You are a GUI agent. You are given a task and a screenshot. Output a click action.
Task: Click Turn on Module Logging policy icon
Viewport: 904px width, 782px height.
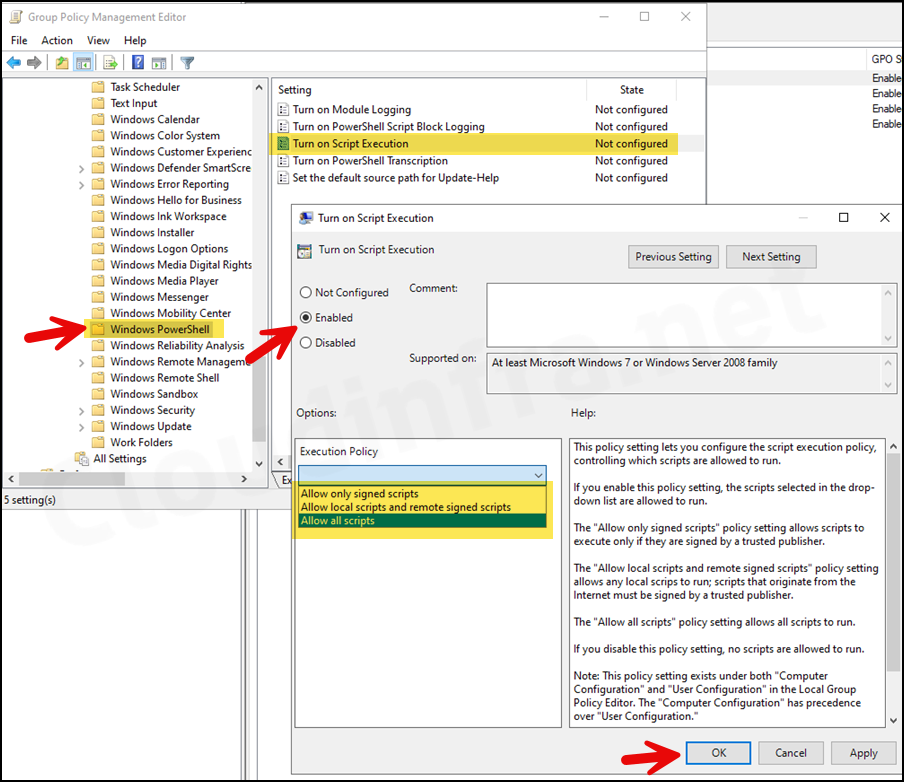(x=283, y=110)
